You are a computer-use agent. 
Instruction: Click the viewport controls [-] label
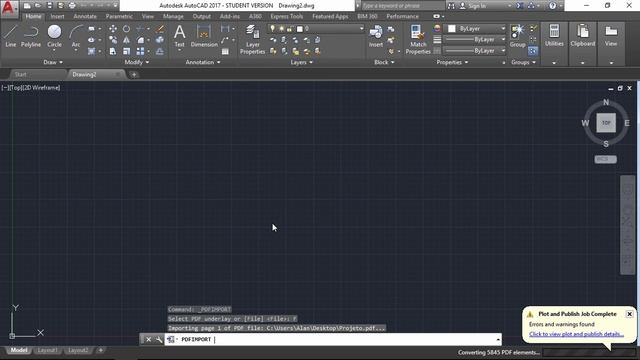coord(4,88)
